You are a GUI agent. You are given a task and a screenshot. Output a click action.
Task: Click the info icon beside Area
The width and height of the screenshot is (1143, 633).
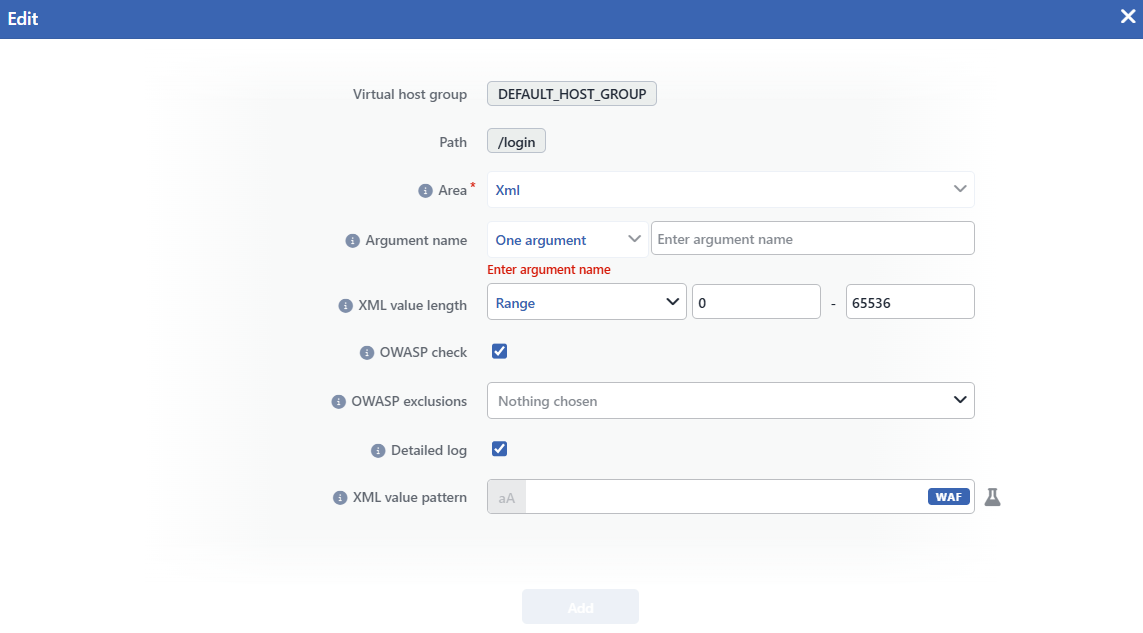[425, 190]
